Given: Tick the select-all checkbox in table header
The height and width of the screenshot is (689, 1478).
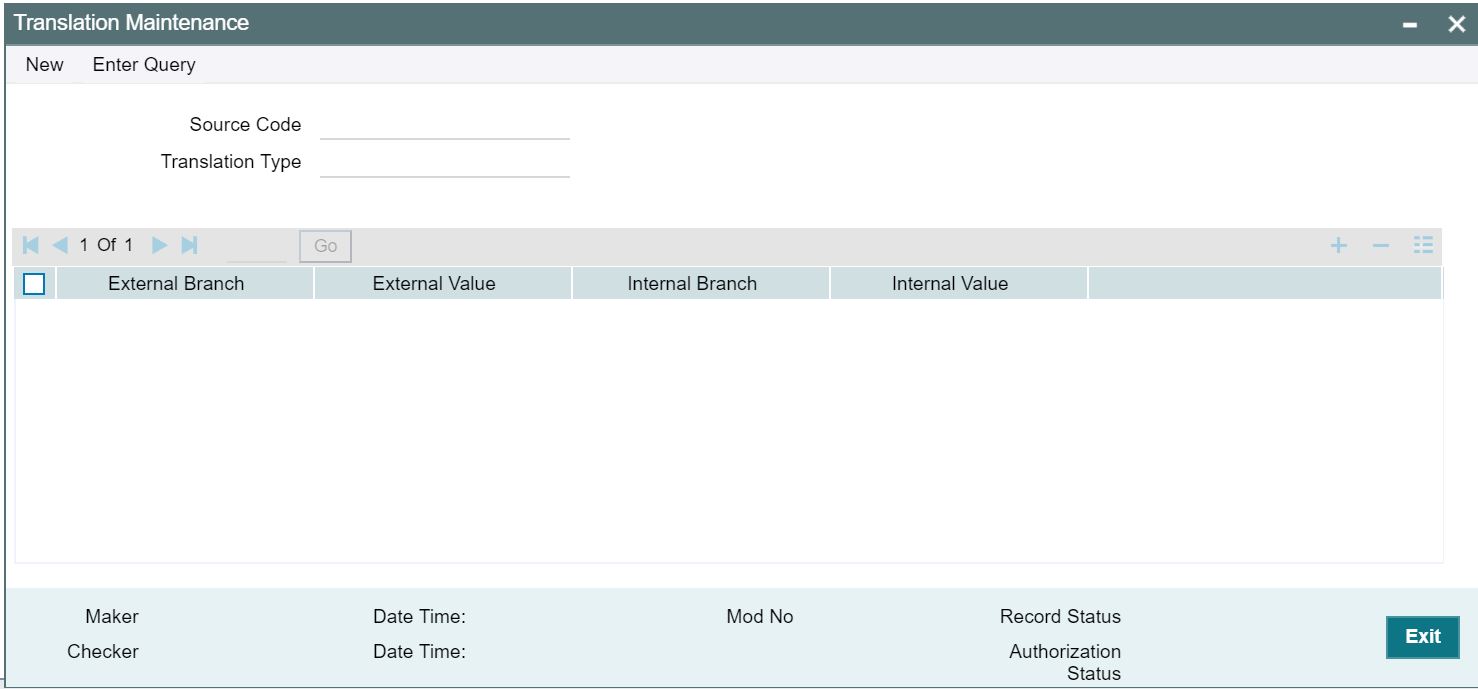Looking at the screenshot, I should [34, 284].
